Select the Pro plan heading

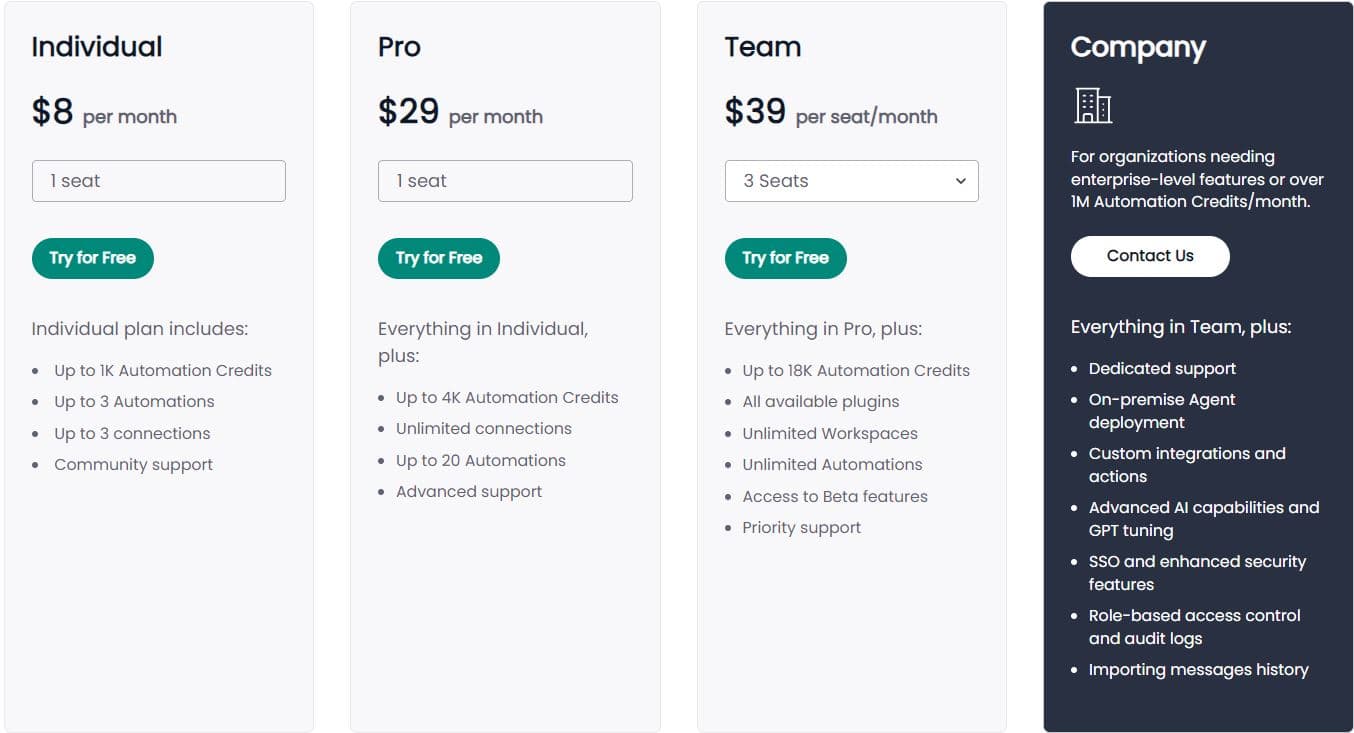tap(398, 46)
